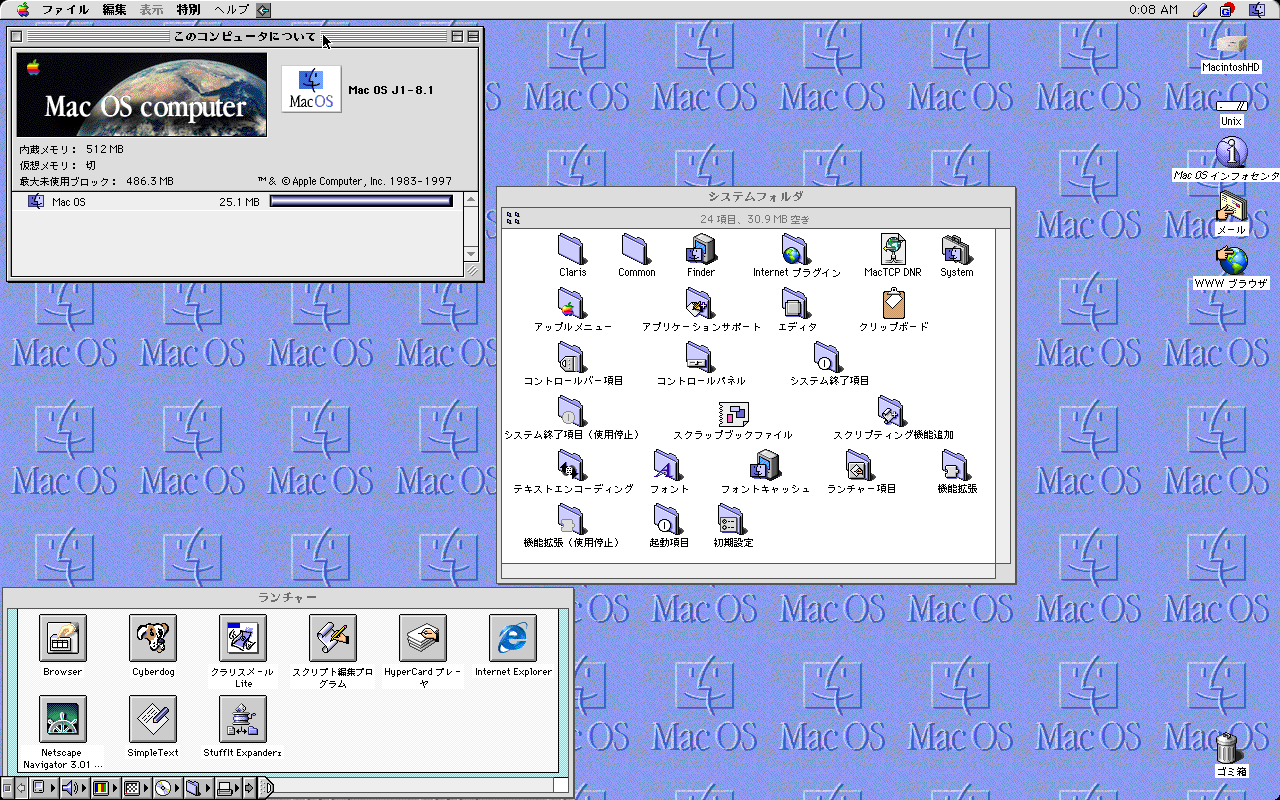Open Mac OS インフォセンター desktop icon

(x=1231, y=152)
